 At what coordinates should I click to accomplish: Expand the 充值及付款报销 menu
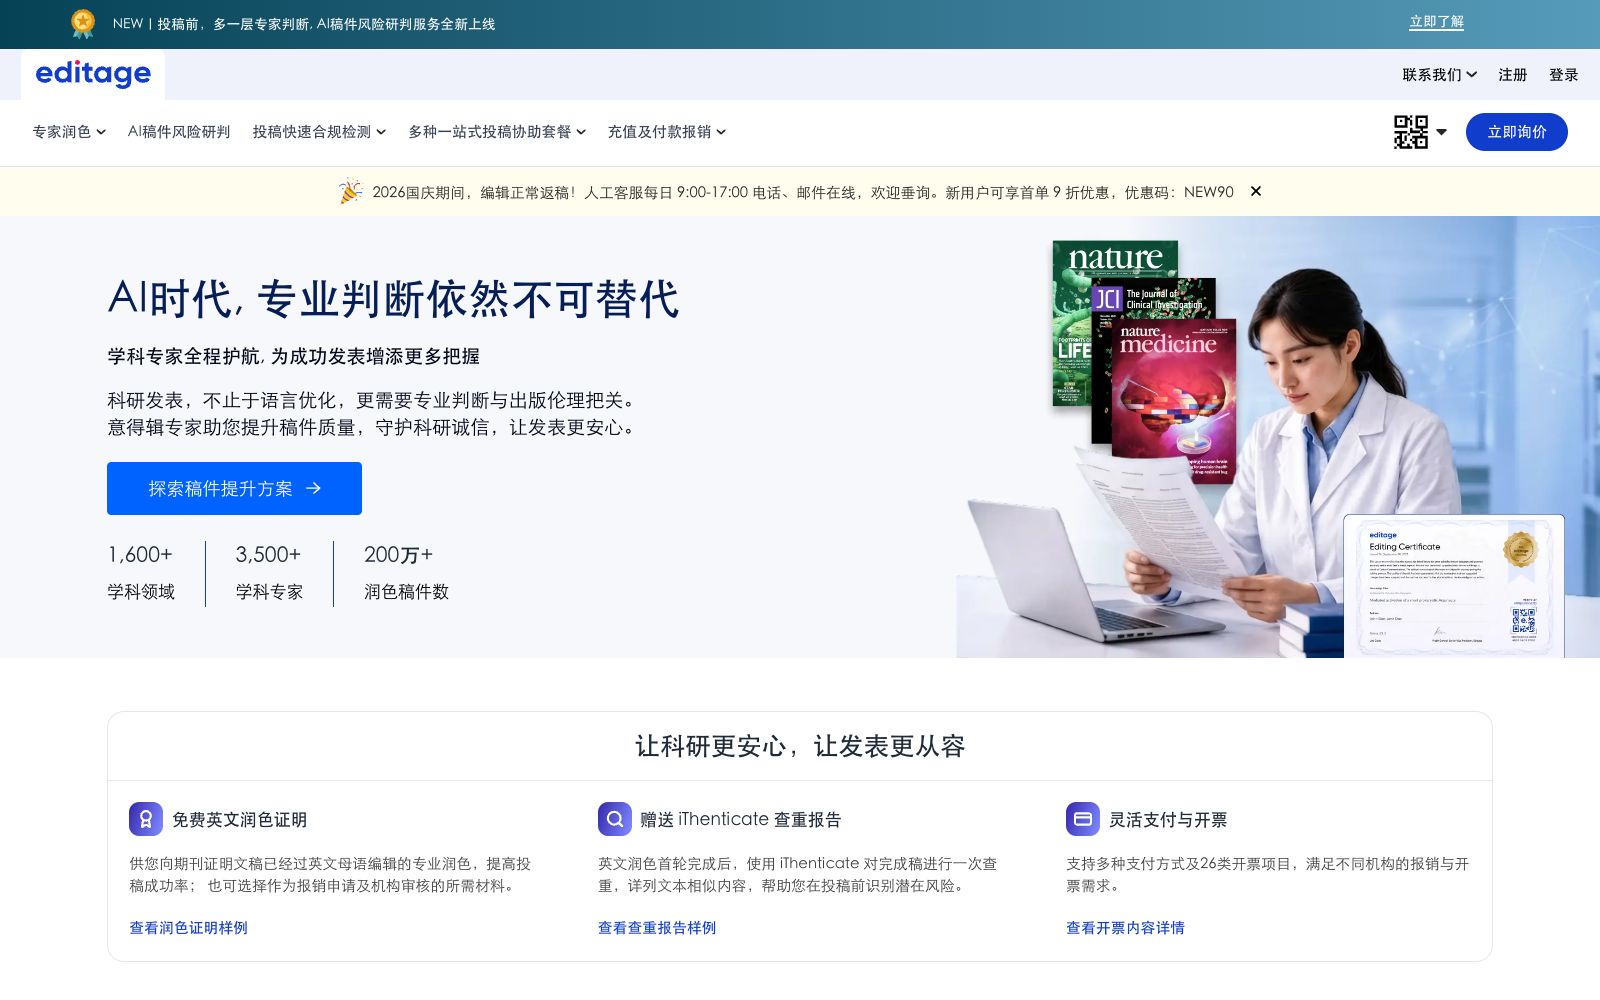pos(667,132)
